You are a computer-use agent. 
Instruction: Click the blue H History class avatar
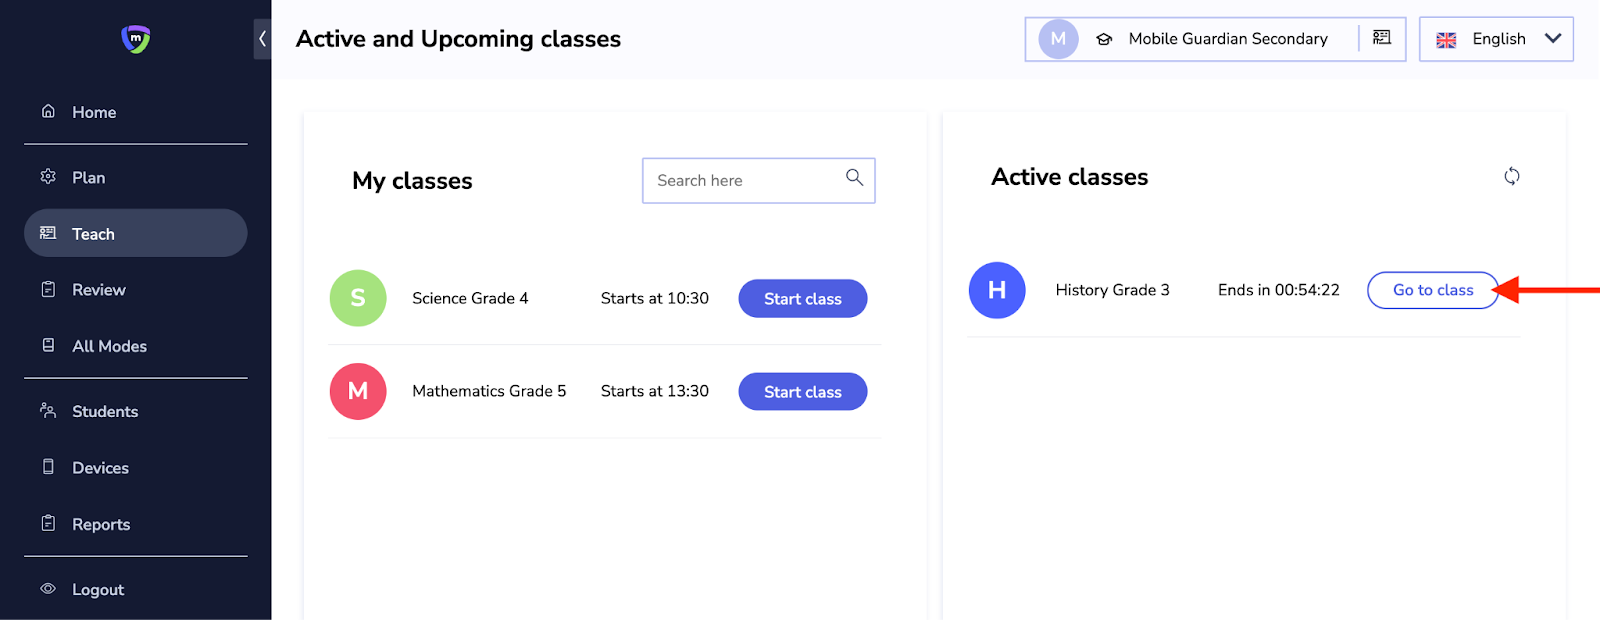tap(997, 290)
